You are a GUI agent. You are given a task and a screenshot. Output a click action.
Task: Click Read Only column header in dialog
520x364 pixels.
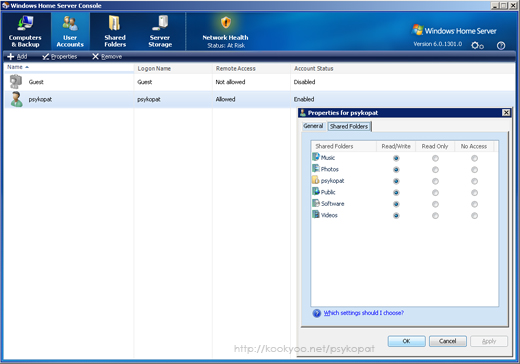435,146
